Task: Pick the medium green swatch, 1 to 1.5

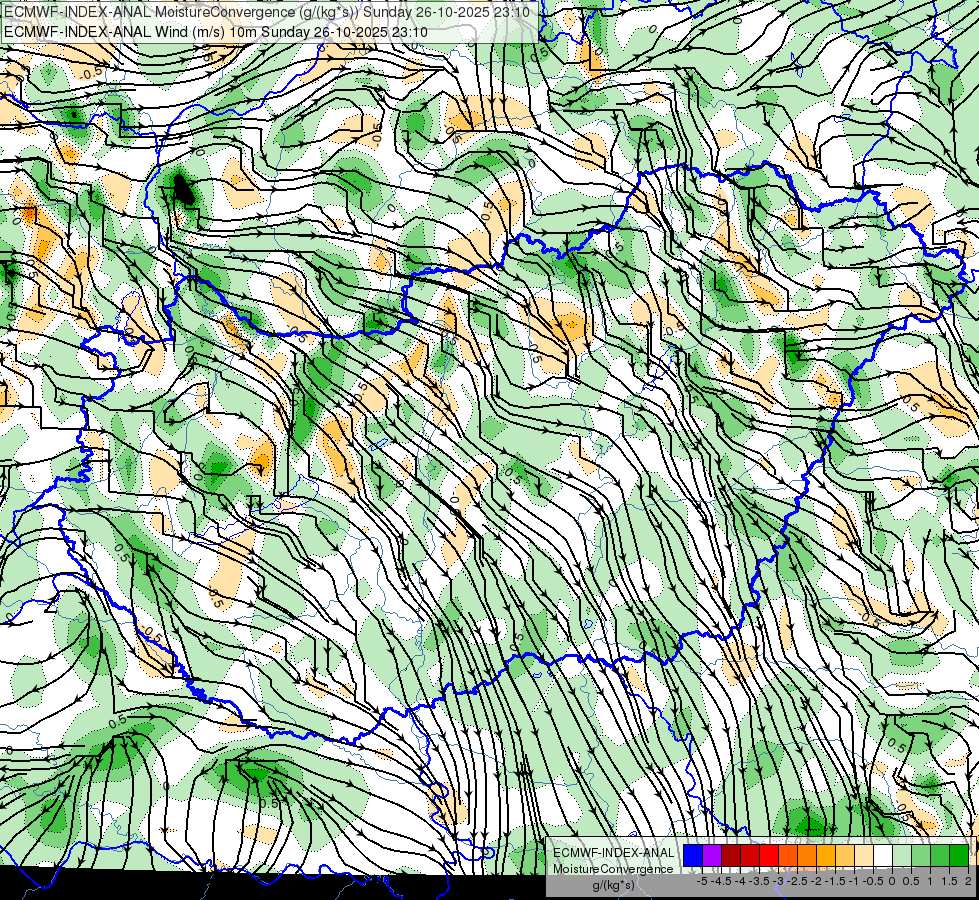Action: 940,855
